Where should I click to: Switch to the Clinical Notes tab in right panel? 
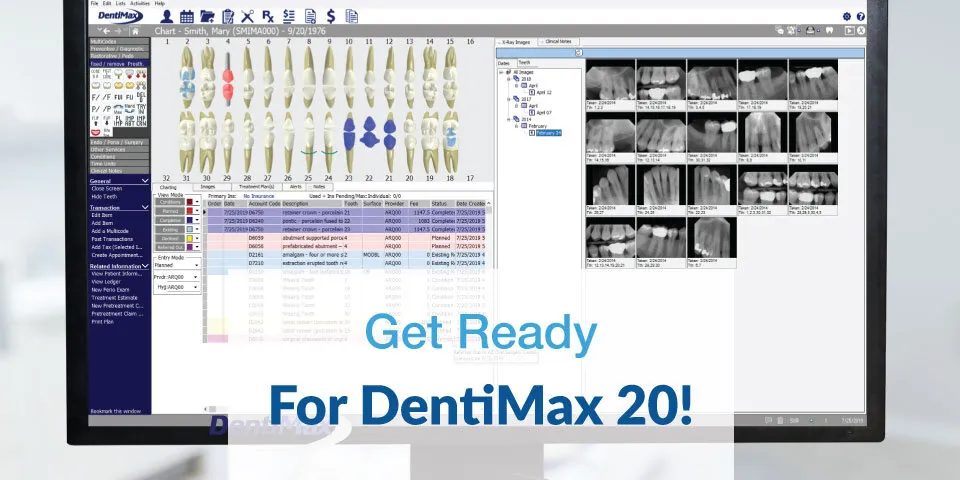click(558, 42)
